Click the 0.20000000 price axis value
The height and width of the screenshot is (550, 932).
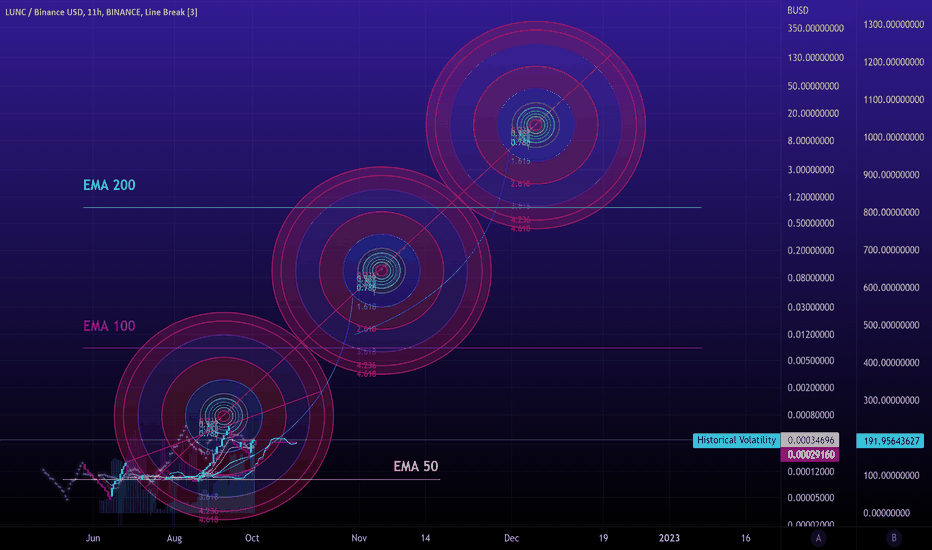click(x=811, y=251)
